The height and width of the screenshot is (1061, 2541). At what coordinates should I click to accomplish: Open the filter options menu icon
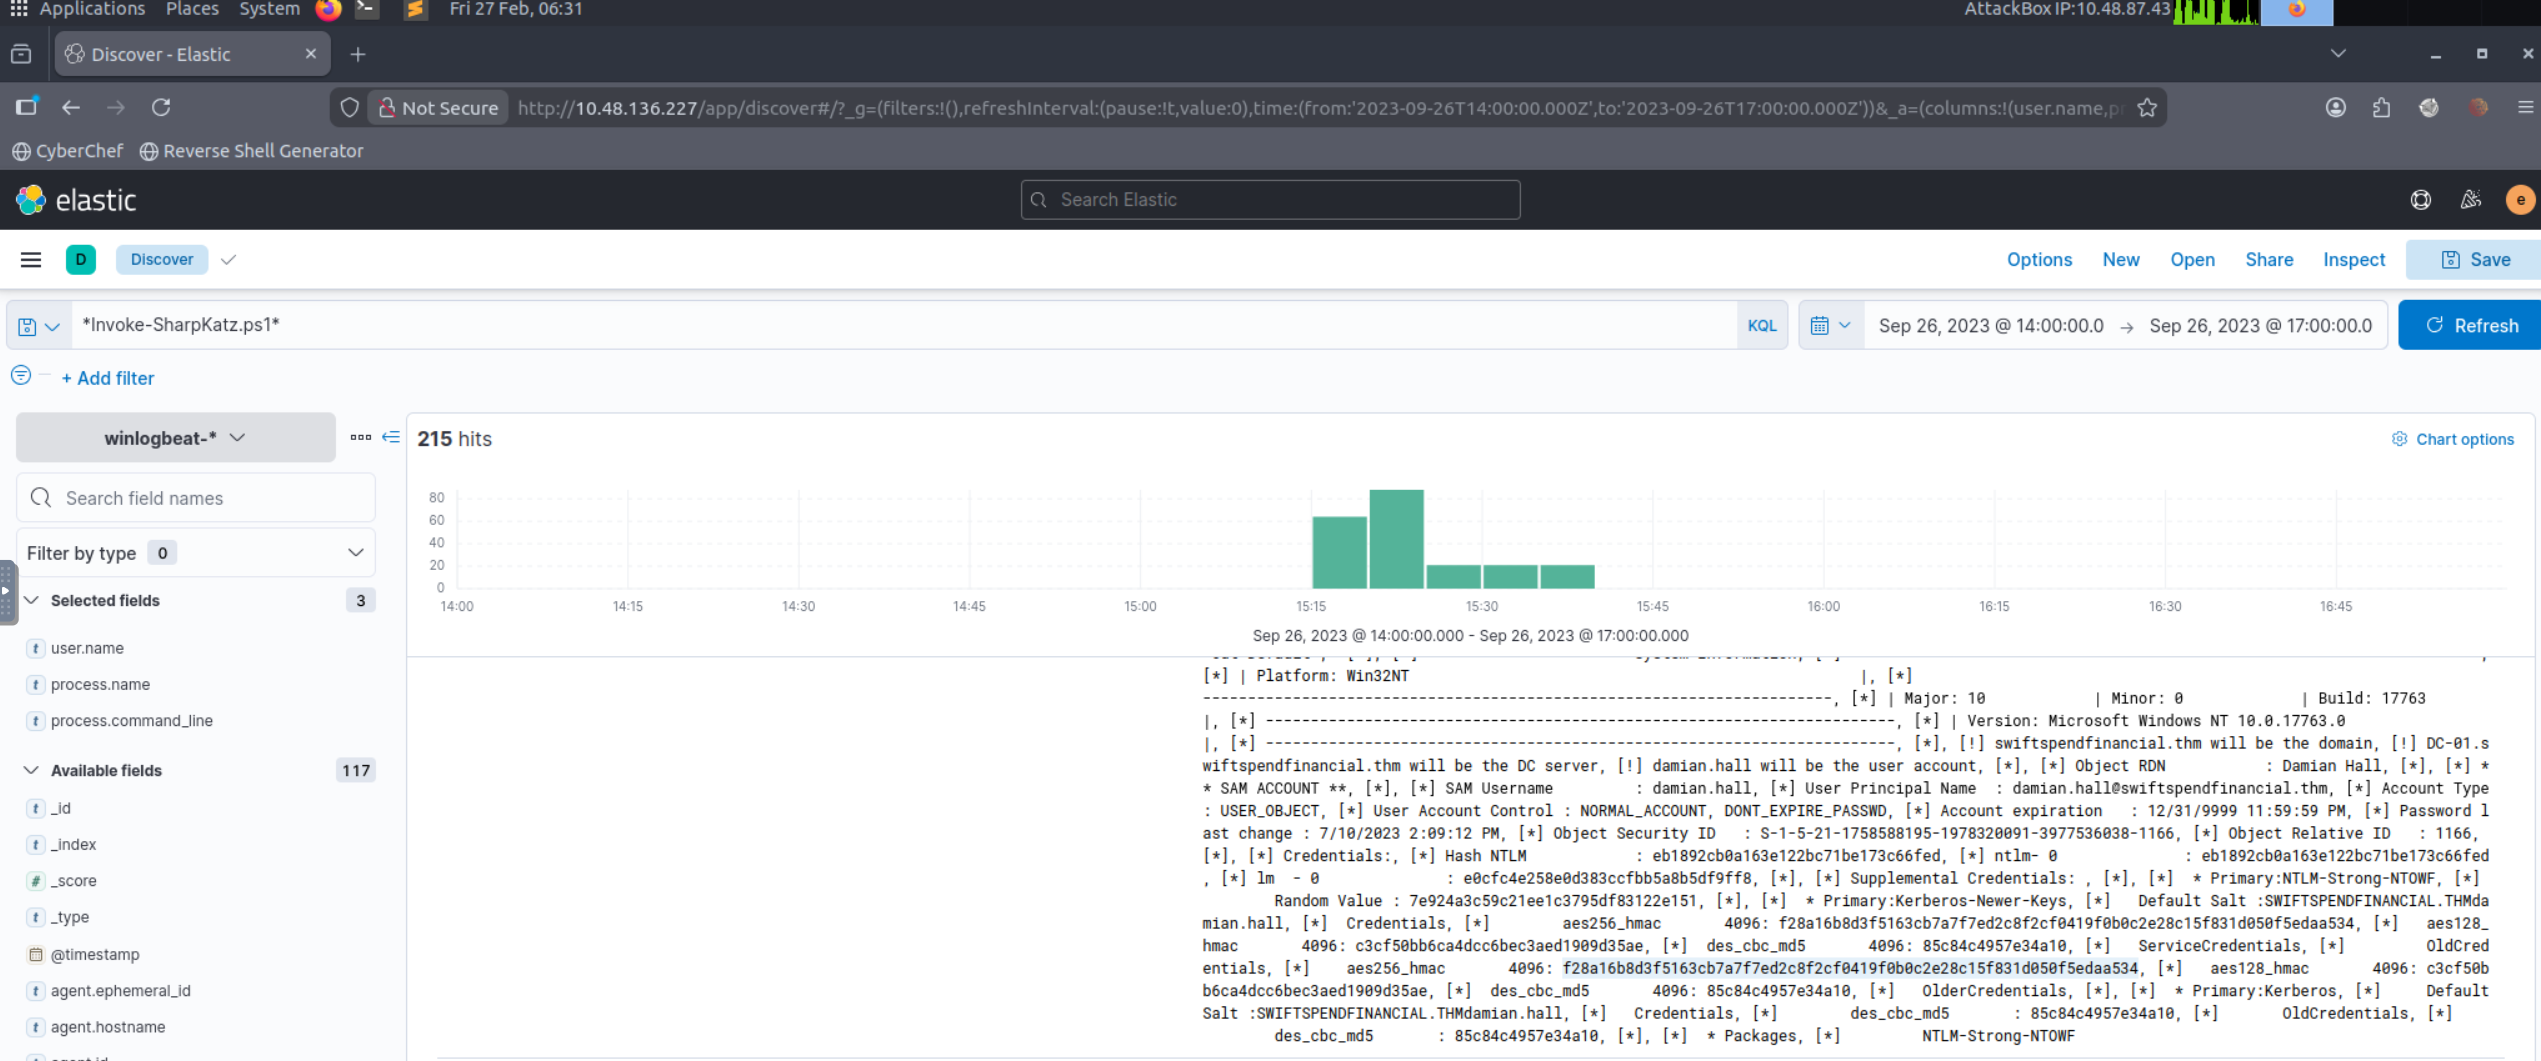pos(21,376)
